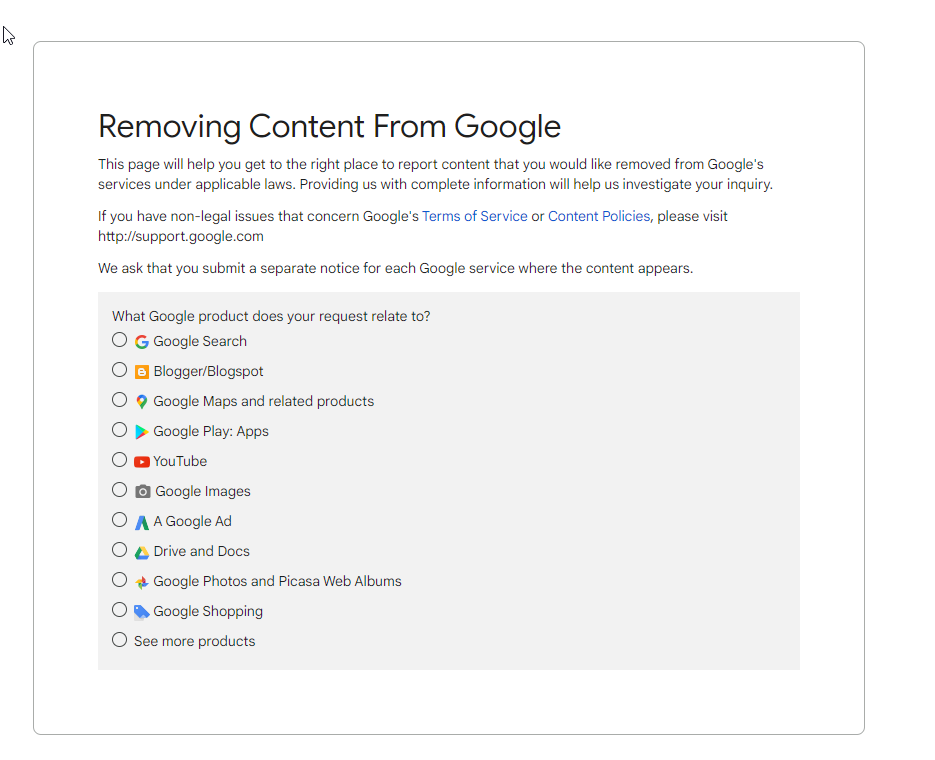This screenshot has height=760, width=935.
Task: Click the Google Photos and Picasa Web Albums label
Action: click(x=277, y=581)
